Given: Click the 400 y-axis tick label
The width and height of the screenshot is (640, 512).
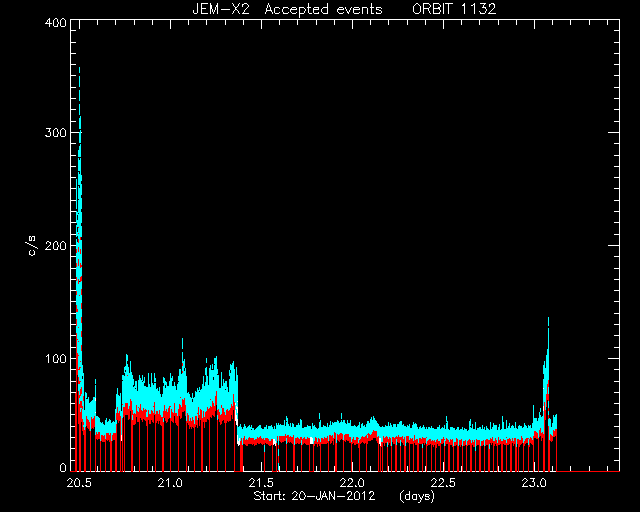Looking at the screenshot, I should (55, 22).
